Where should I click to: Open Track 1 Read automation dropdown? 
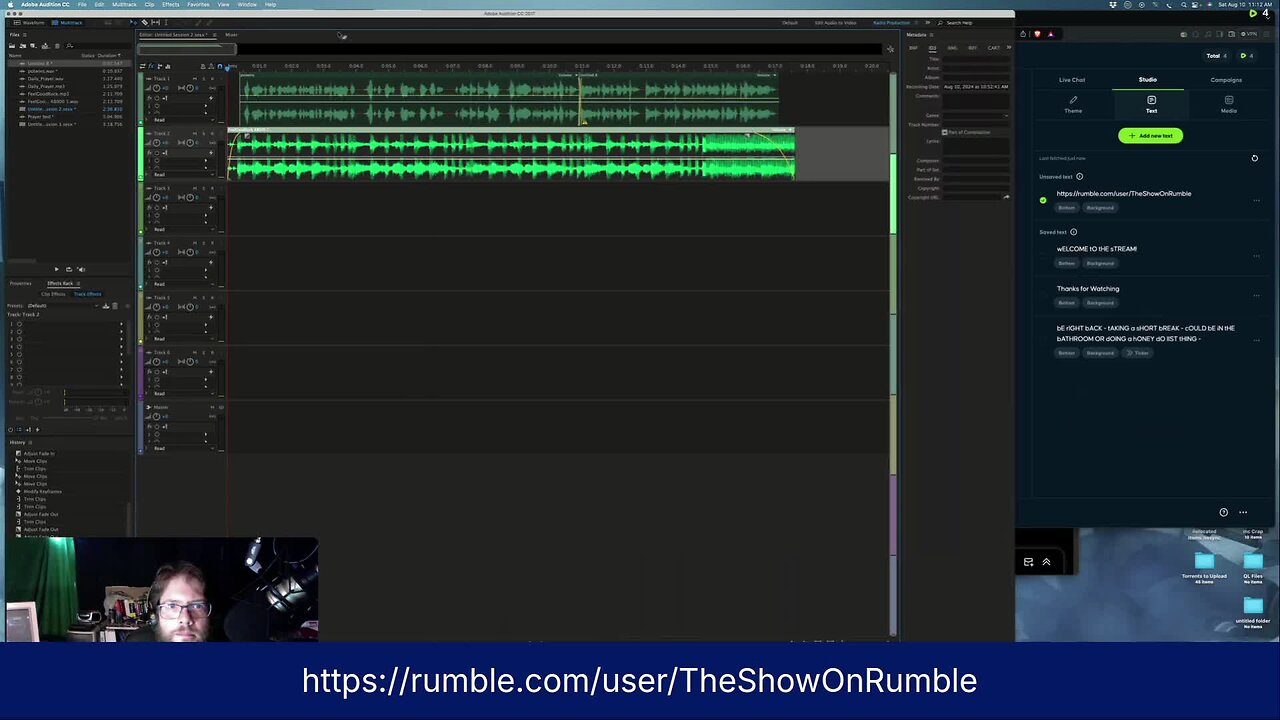point(184,119)
